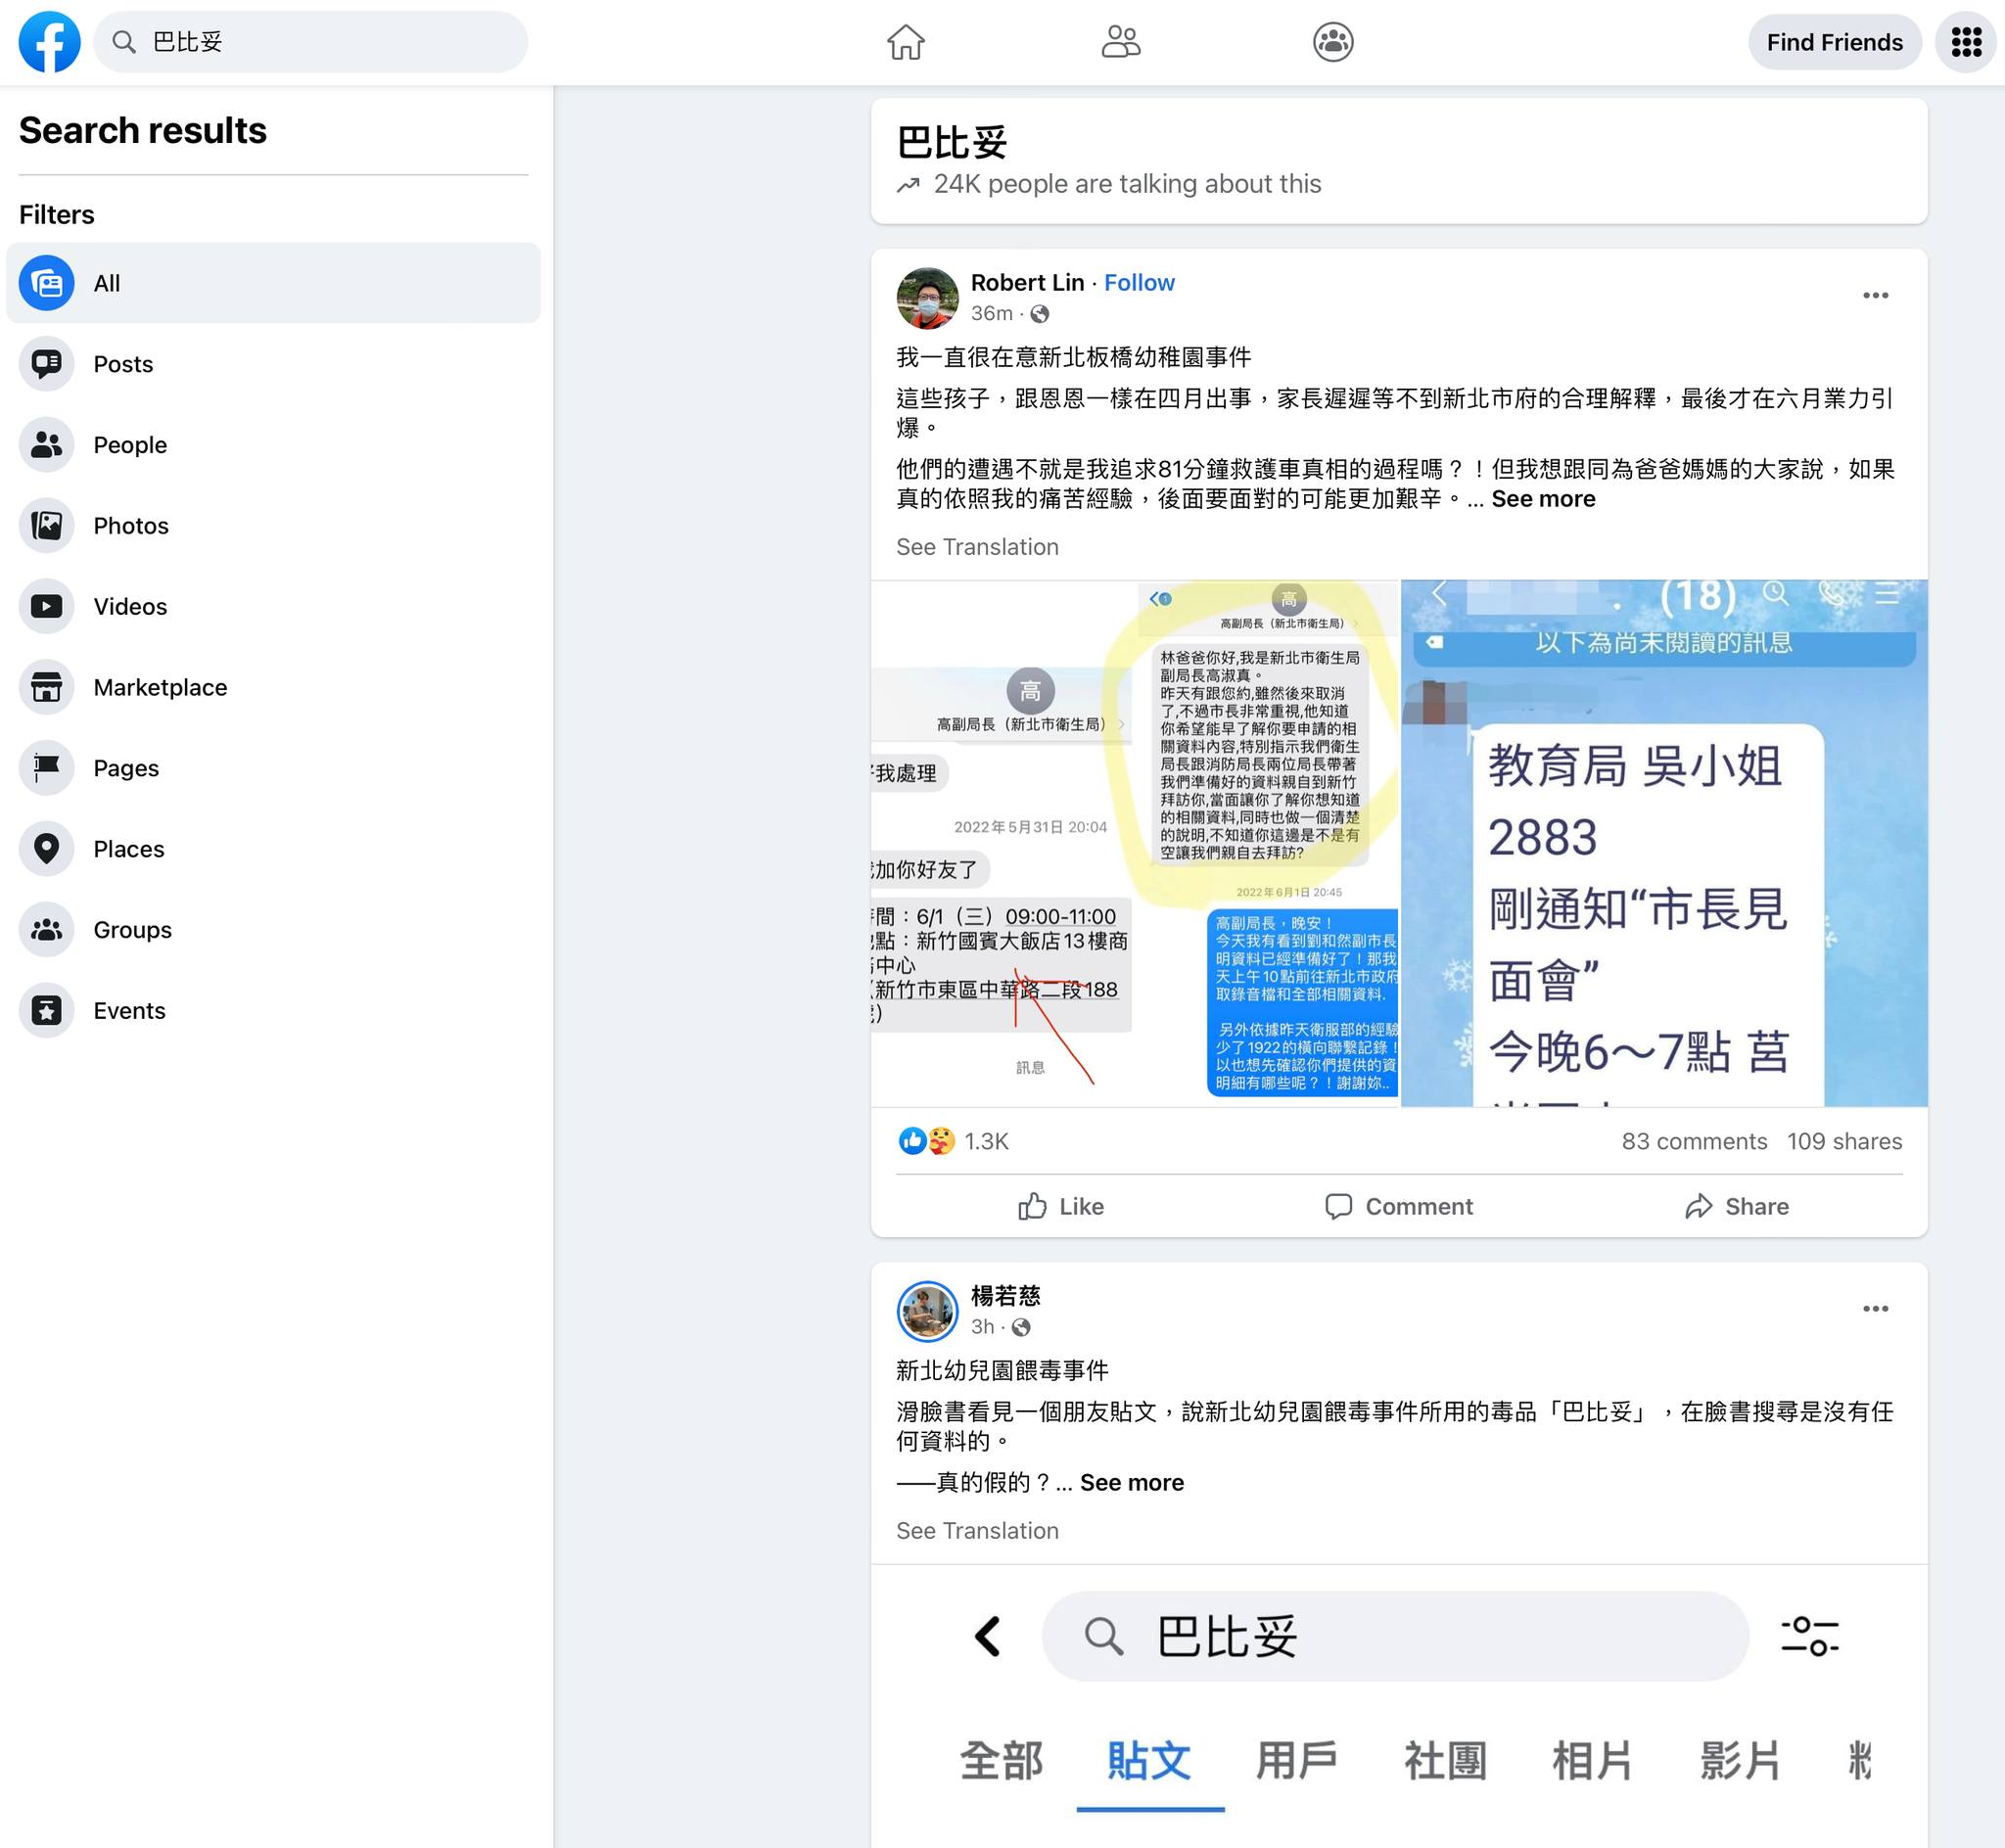Click the Videos filter icon
2005x1848 pixels.
pos(46,606)
